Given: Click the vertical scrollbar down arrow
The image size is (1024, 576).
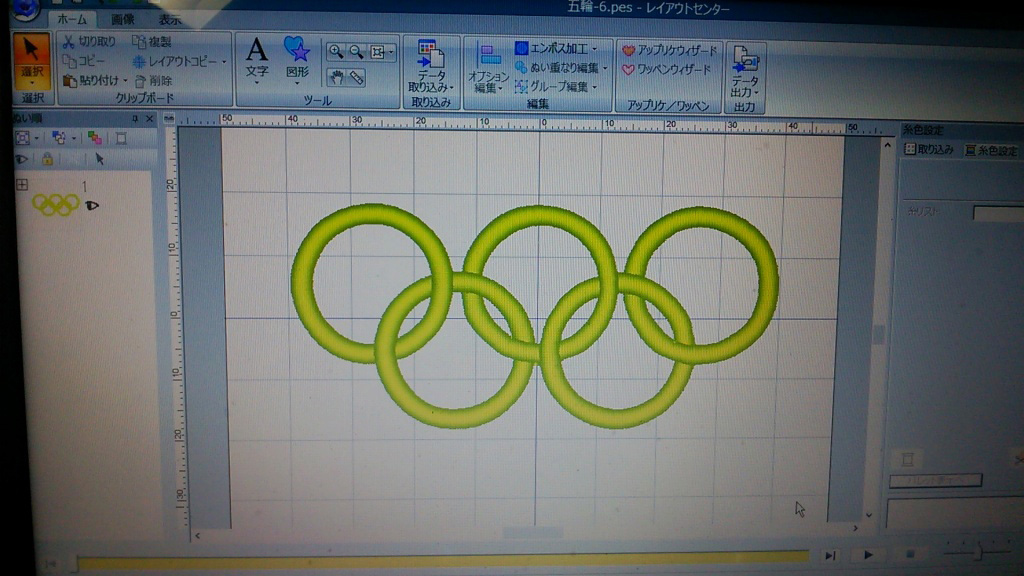Looking at the screenshot, I should (x=869, y=515).
